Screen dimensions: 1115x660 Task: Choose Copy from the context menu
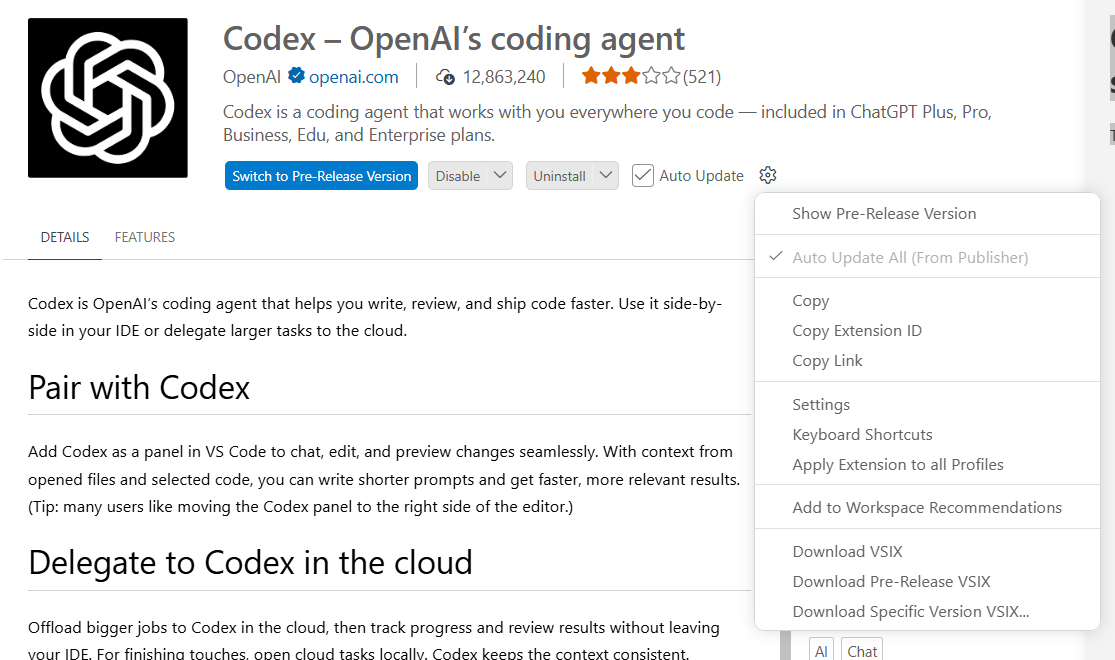click(x=927, y=301)
